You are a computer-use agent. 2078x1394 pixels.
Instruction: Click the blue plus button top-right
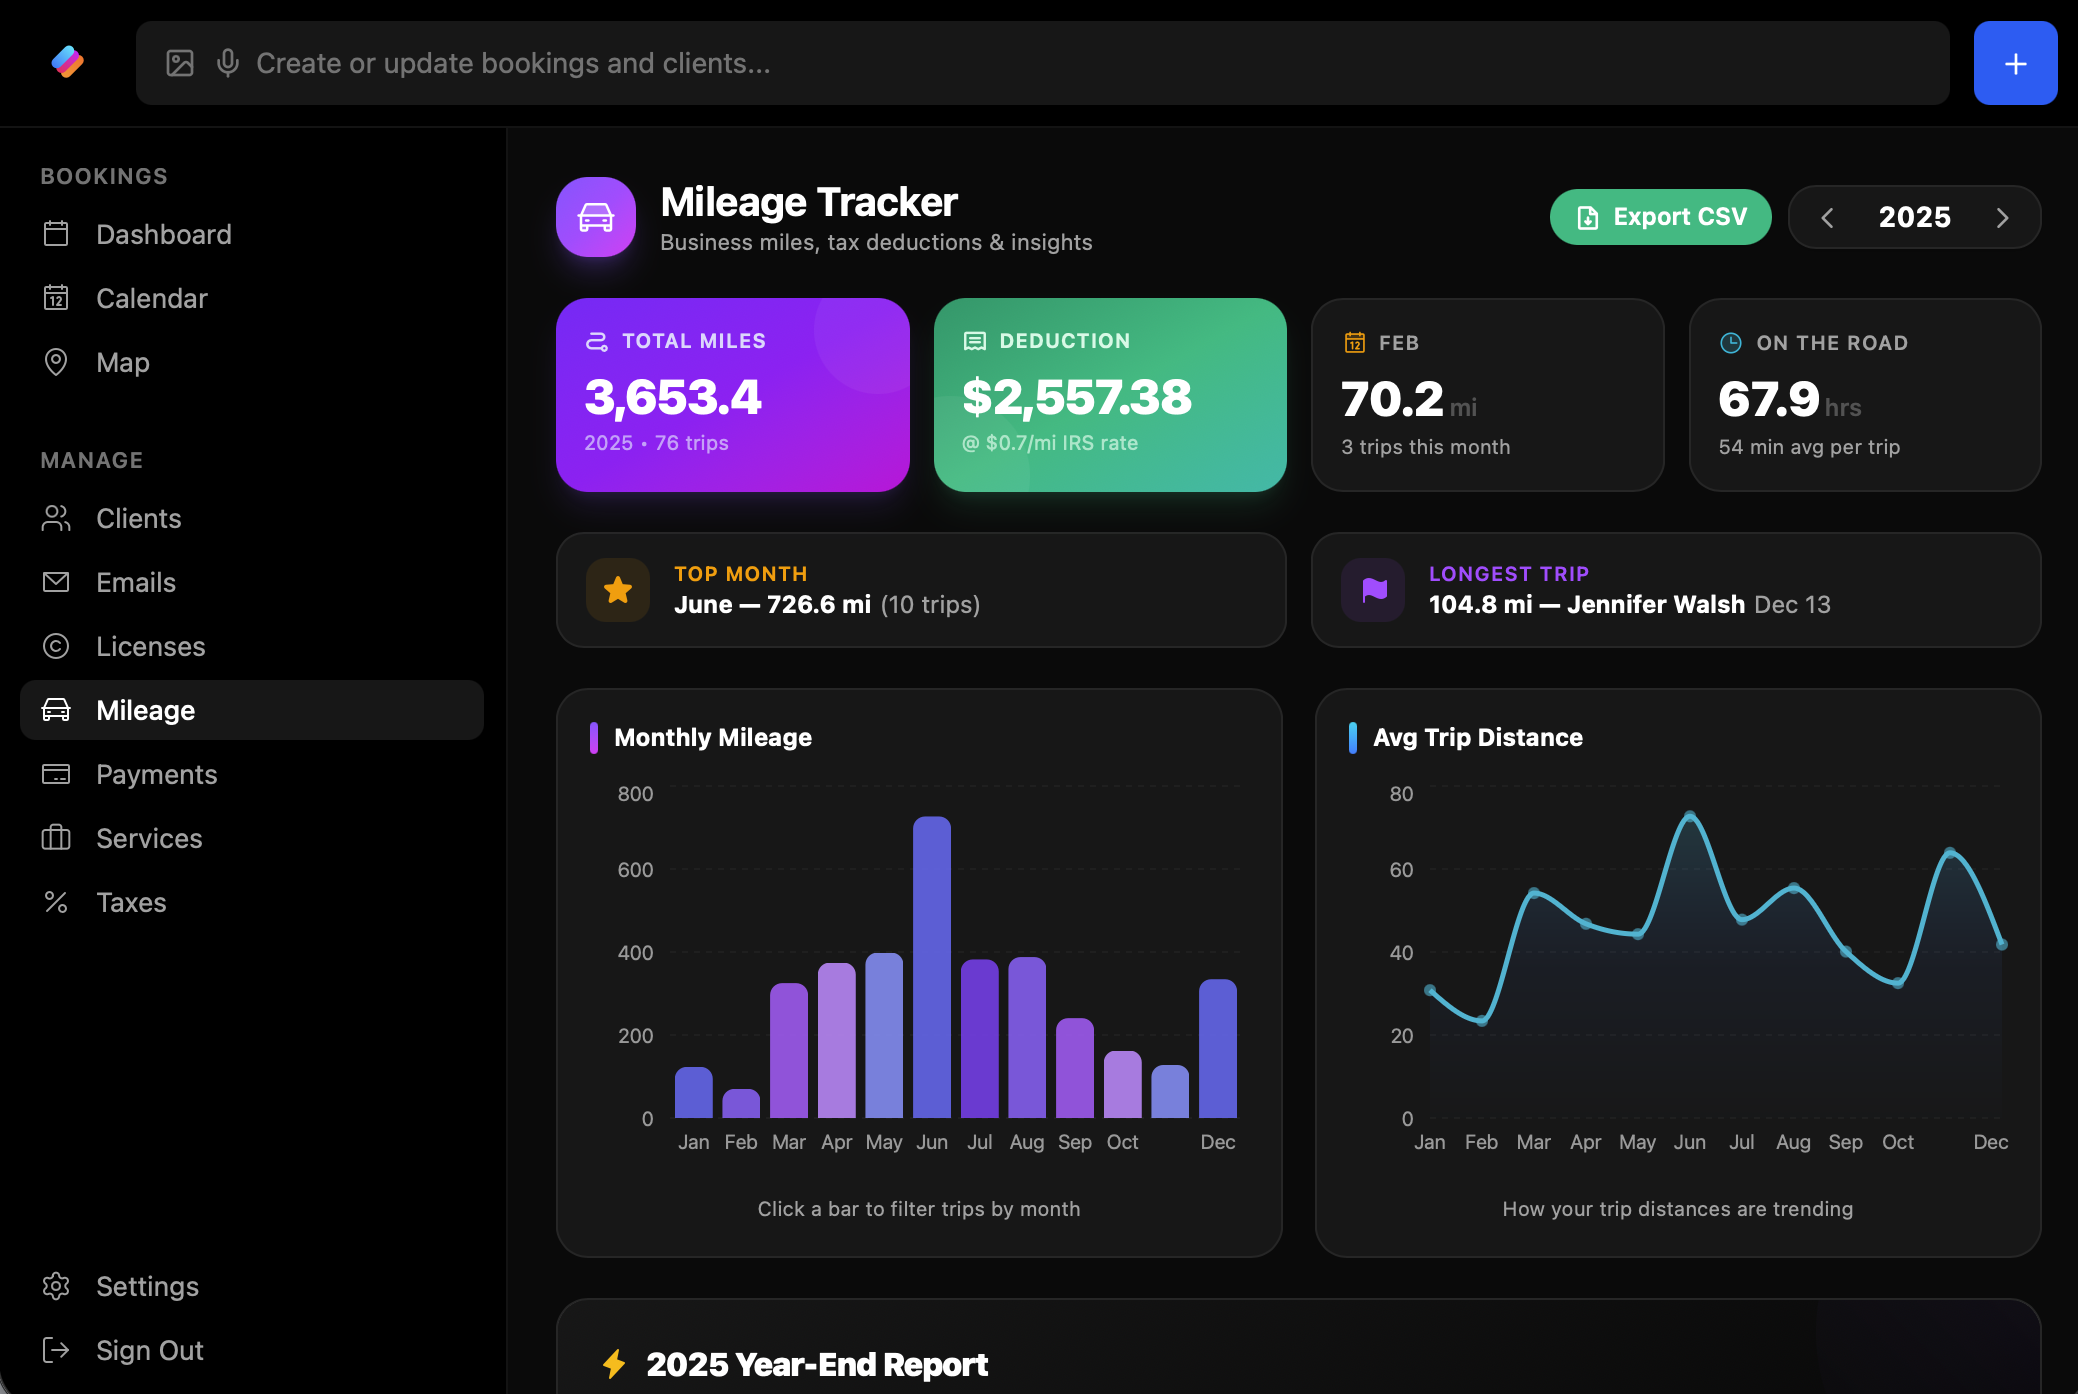[x=2015, y=63]
